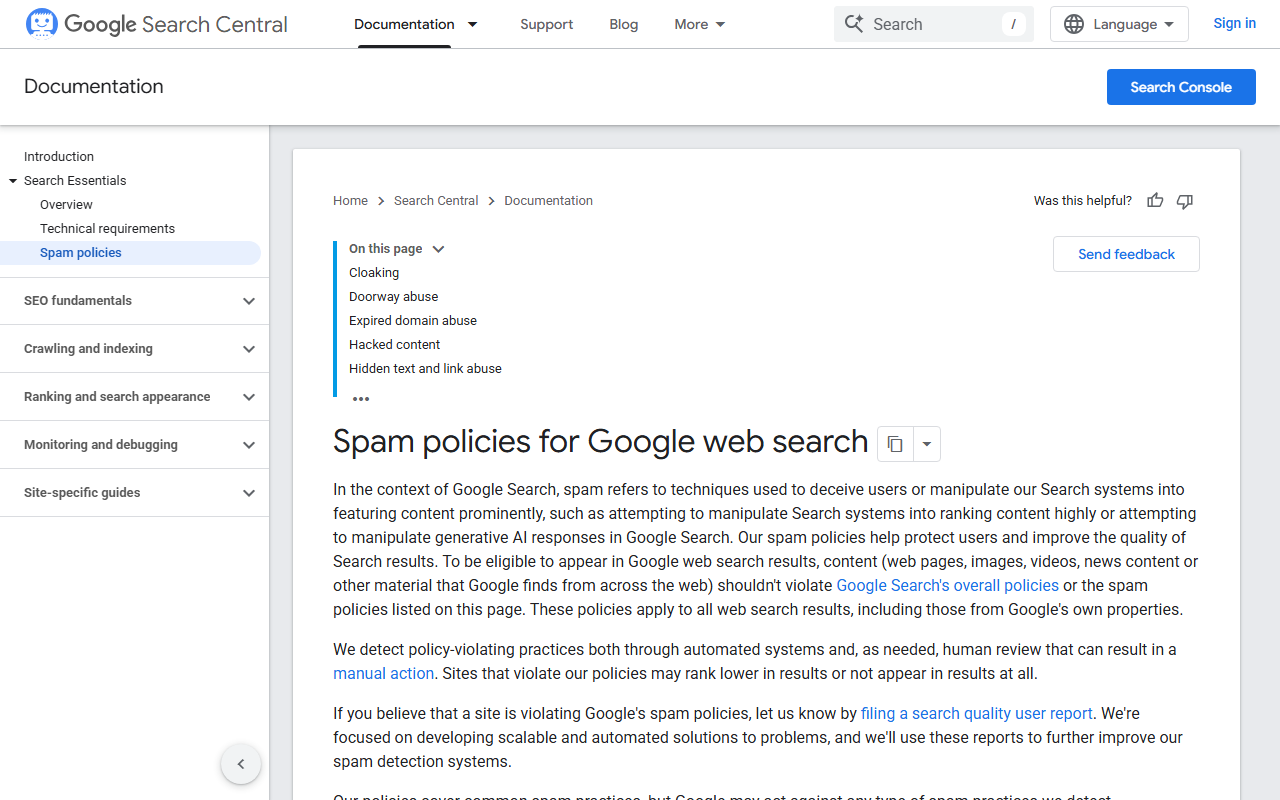Select Spam policies in sidebar
Screen dimensions: 1280x800
point(130,253)
